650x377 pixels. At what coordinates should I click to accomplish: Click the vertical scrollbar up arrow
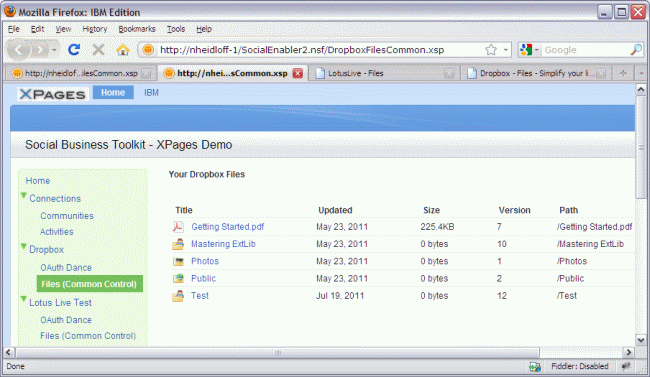(x=640, y=89)
